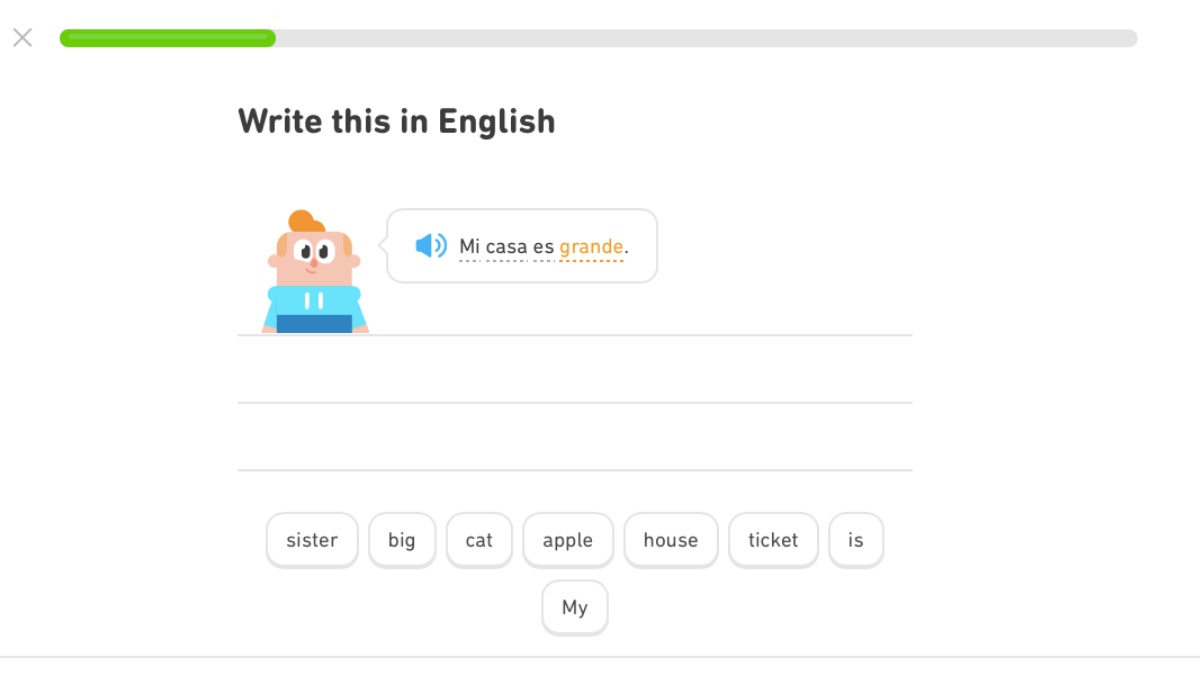The image size is (1200, 675).
Task: Close the lesson with the X icon
Action: pyautogui.click(x=22, y=38)
